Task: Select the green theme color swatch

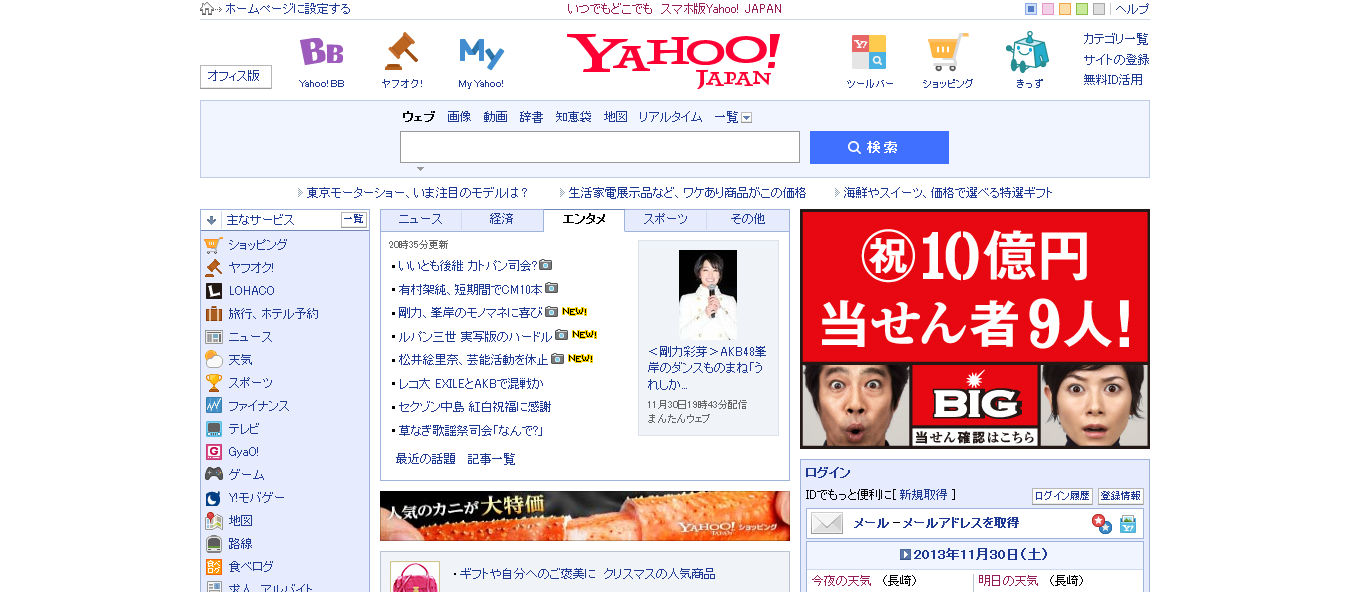Action: [x=1082, y=9]
